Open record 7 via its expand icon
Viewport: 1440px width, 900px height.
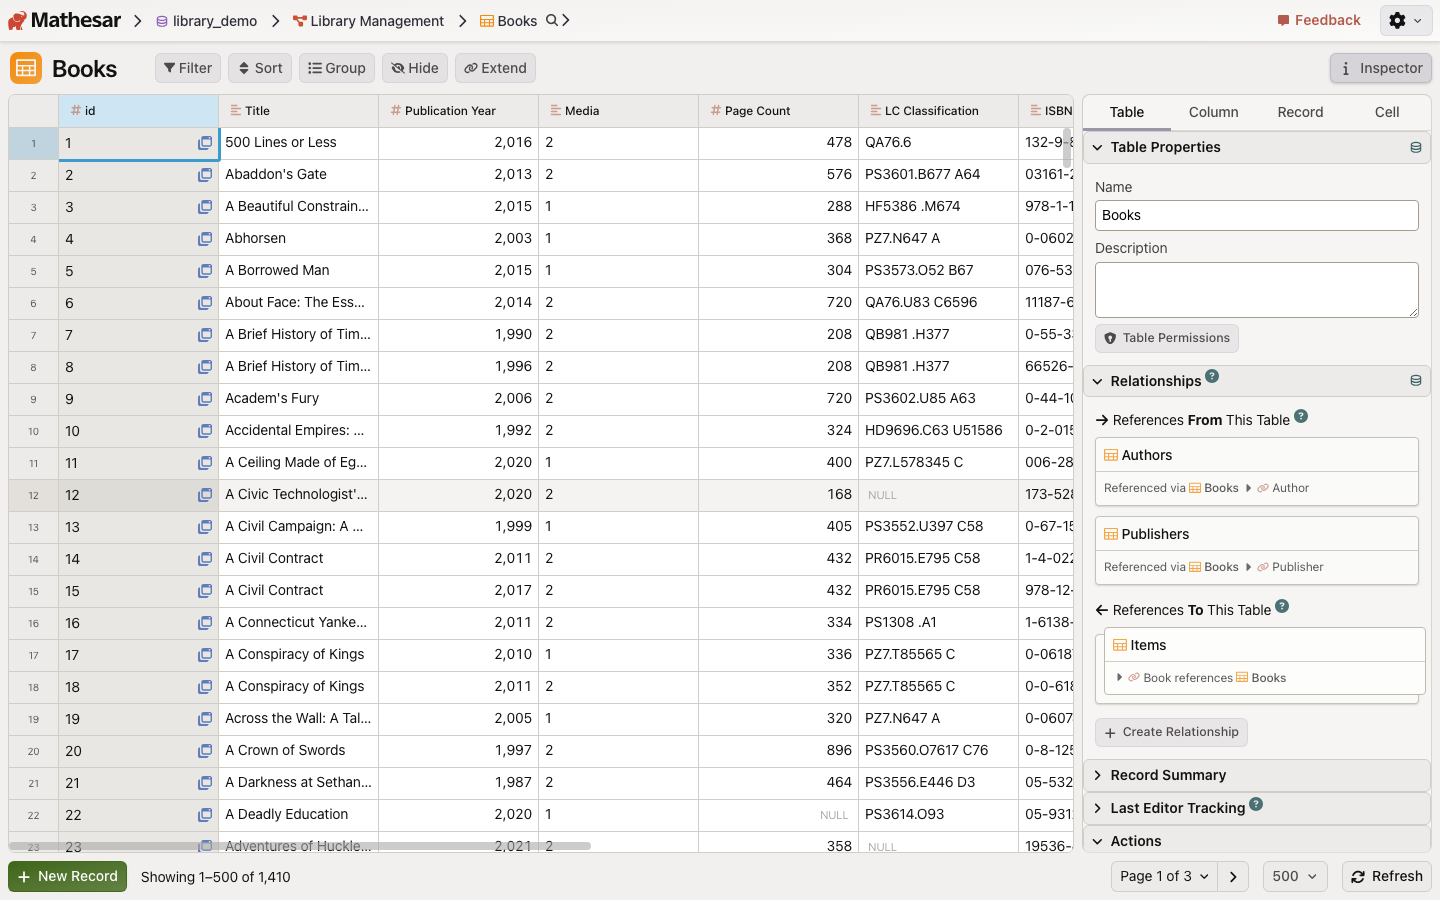click(205, 335)
